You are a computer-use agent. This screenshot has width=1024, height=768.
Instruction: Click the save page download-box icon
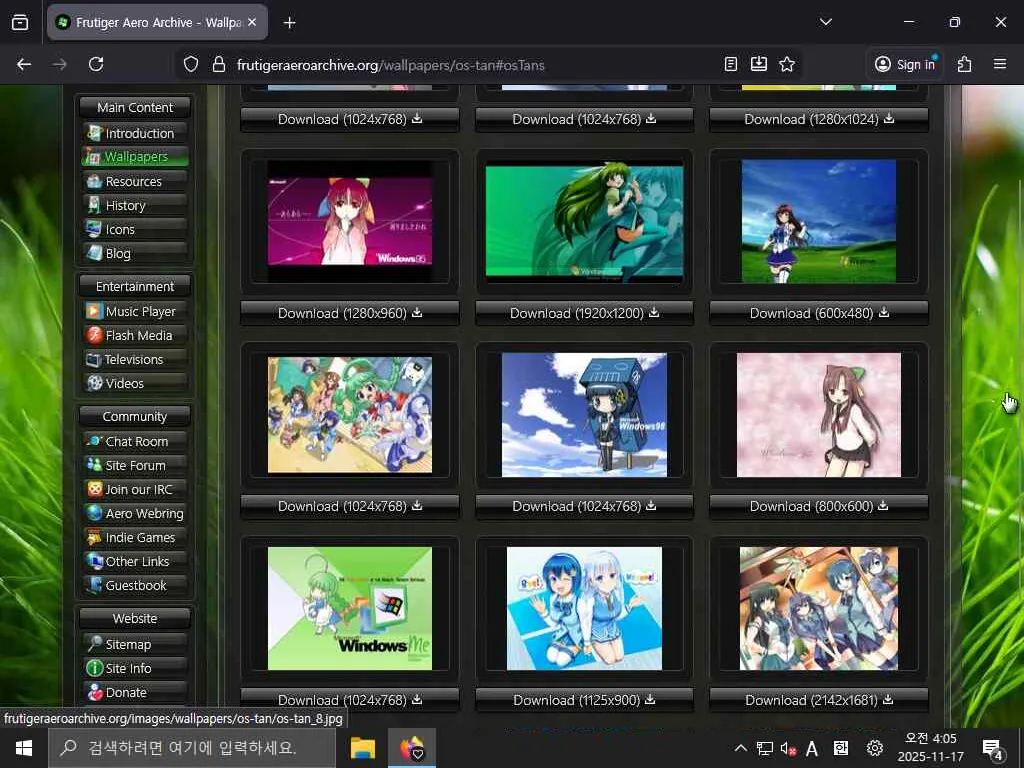point(759,64)
